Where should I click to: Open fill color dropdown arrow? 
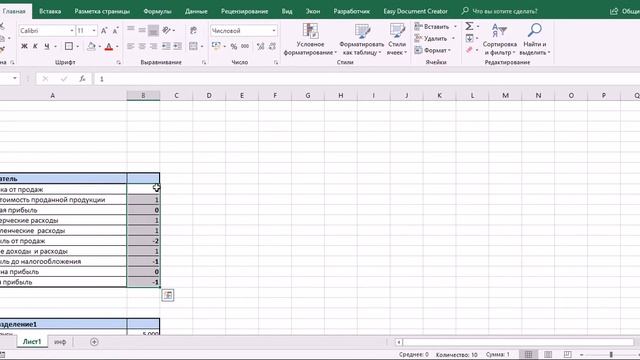coord(99,47)
